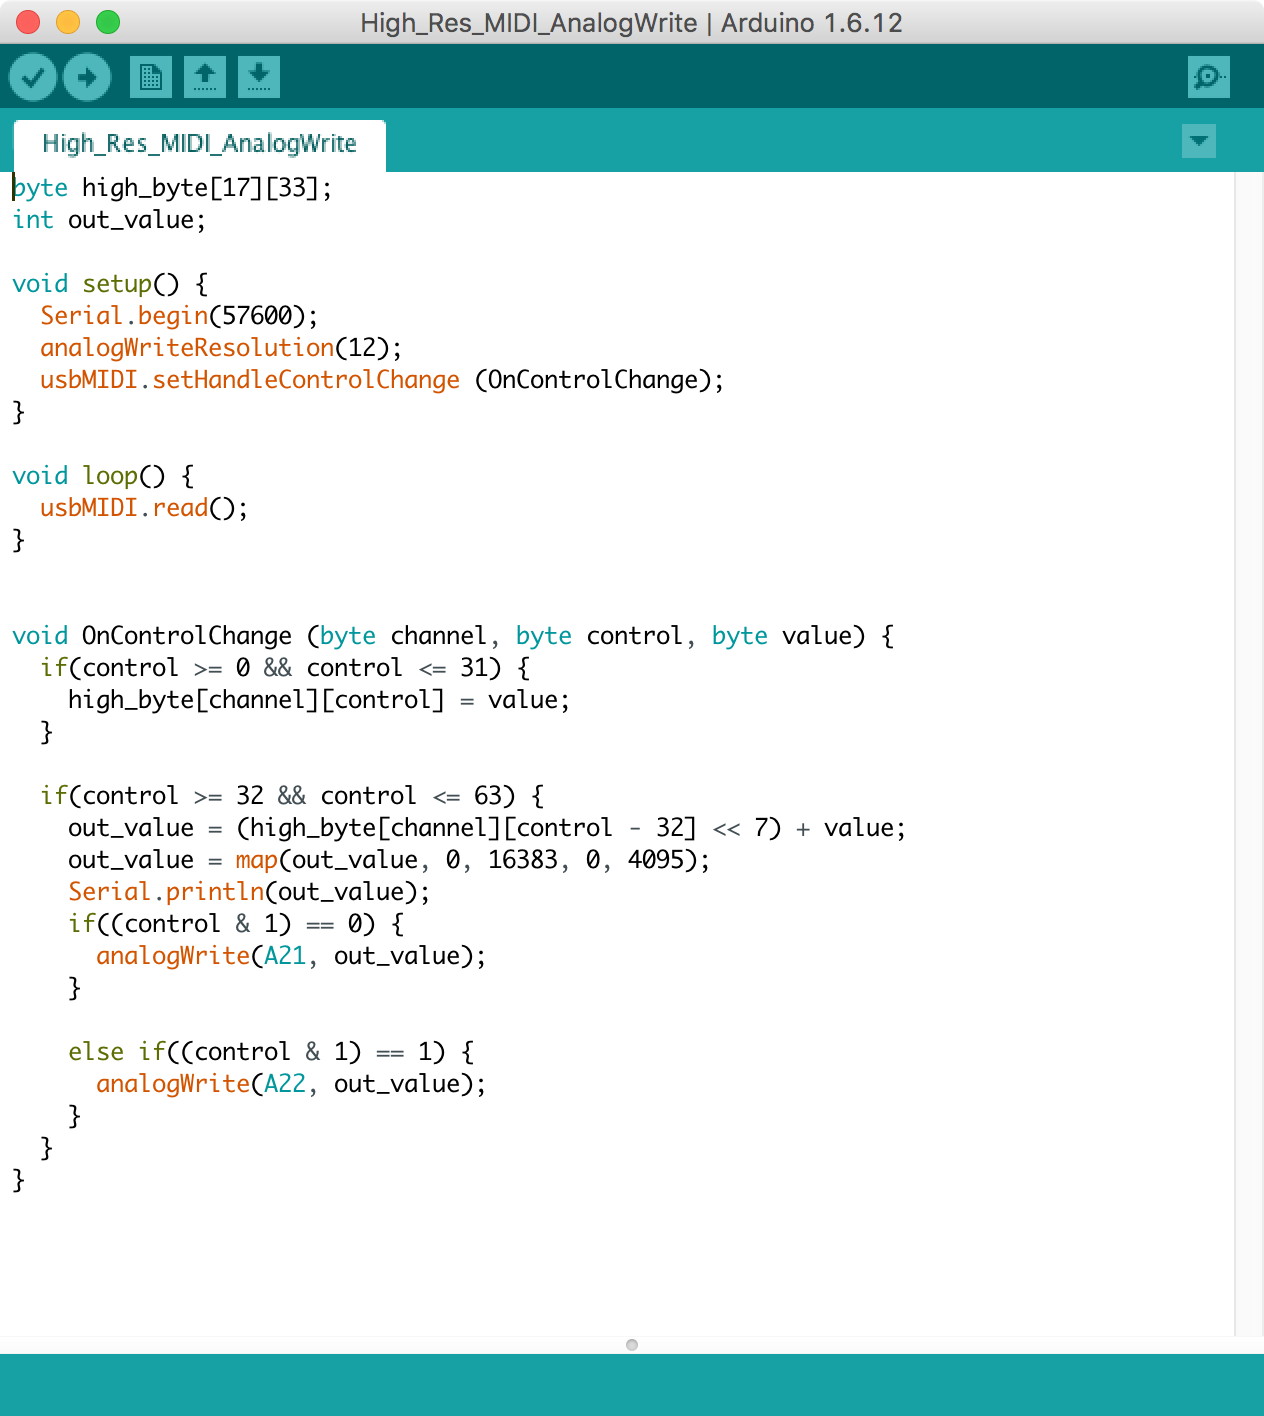Click the Upload button in the toolbar
1264x1416 pixels.
point(86,76)
